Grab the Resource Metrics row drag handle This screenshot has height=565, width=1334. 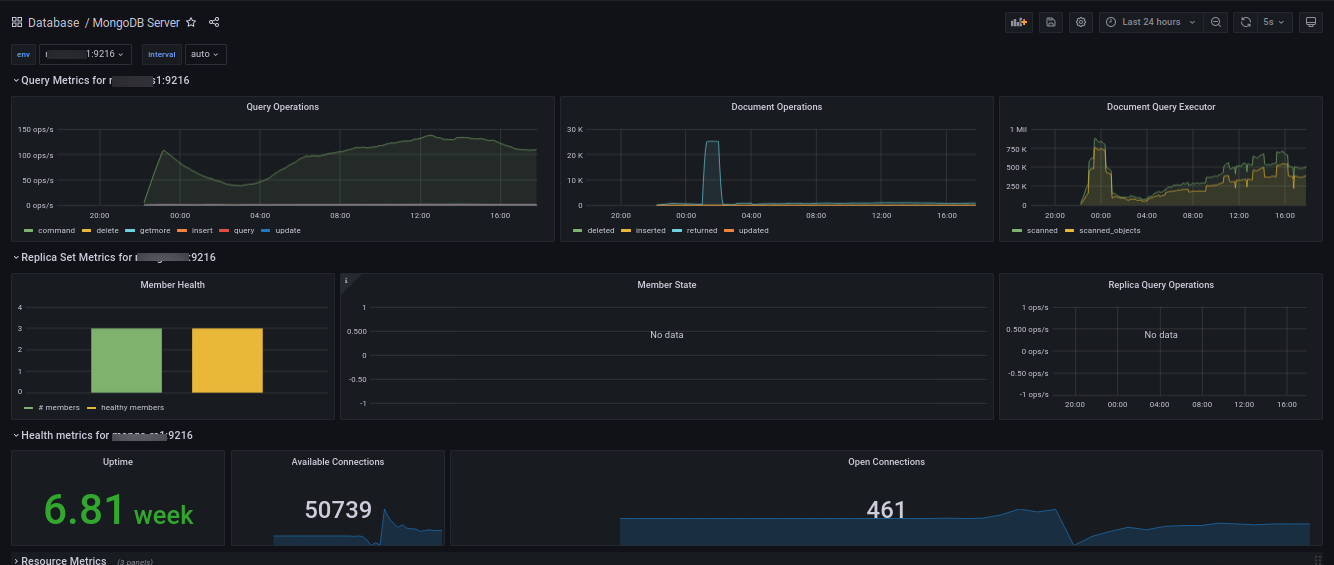[x=1317, y=560]
